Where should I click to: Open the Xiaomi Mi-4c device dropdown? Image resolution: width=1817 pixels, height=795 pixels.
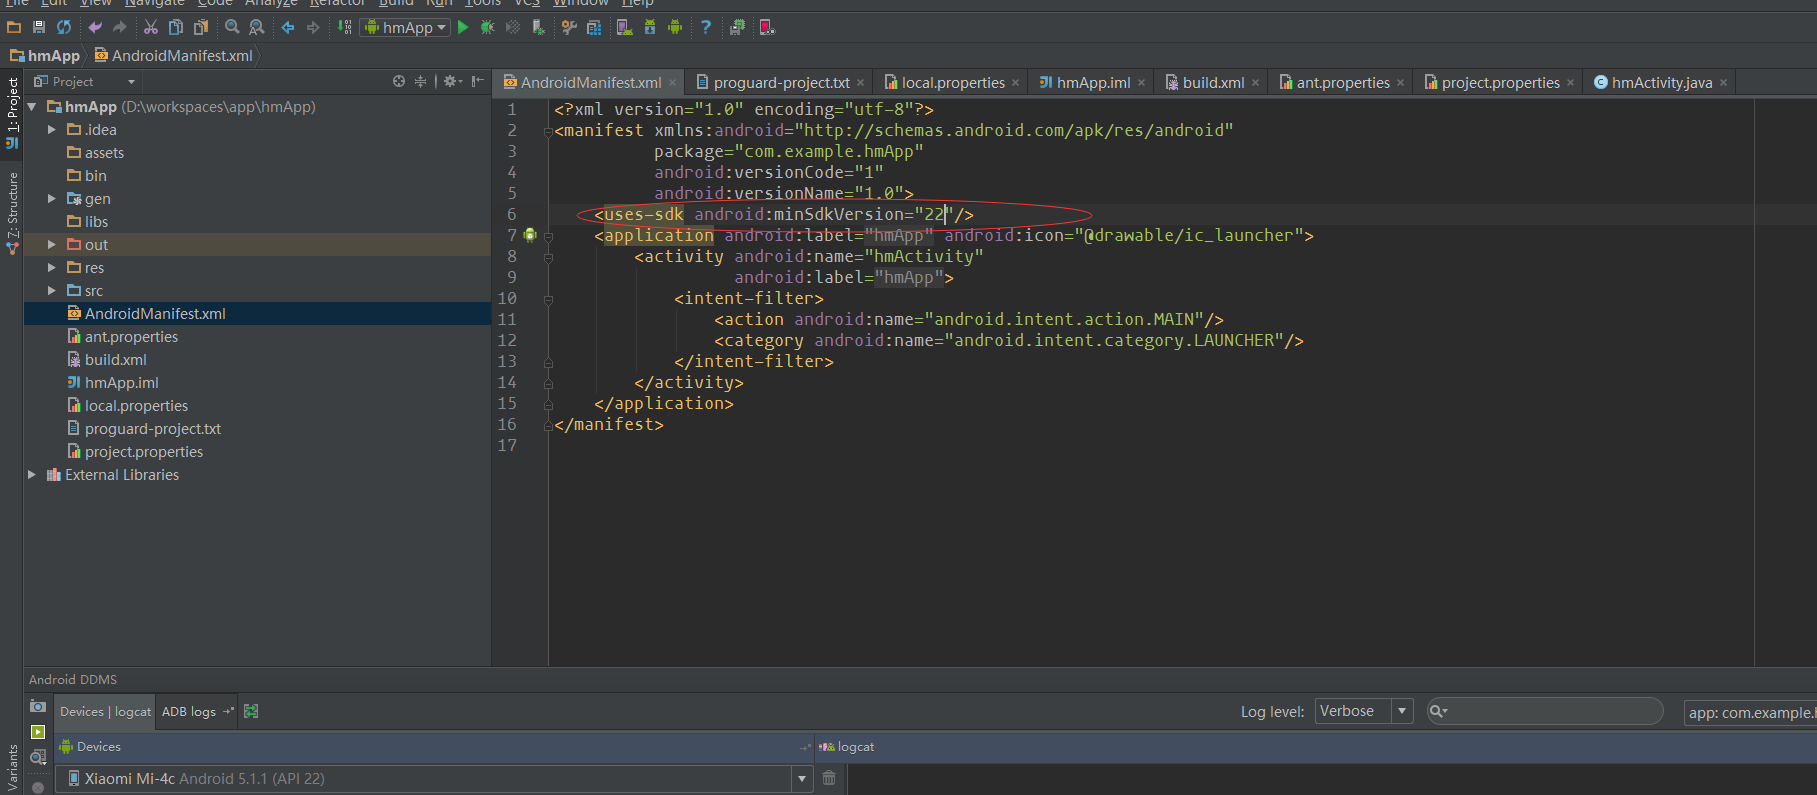coord(433,778)
